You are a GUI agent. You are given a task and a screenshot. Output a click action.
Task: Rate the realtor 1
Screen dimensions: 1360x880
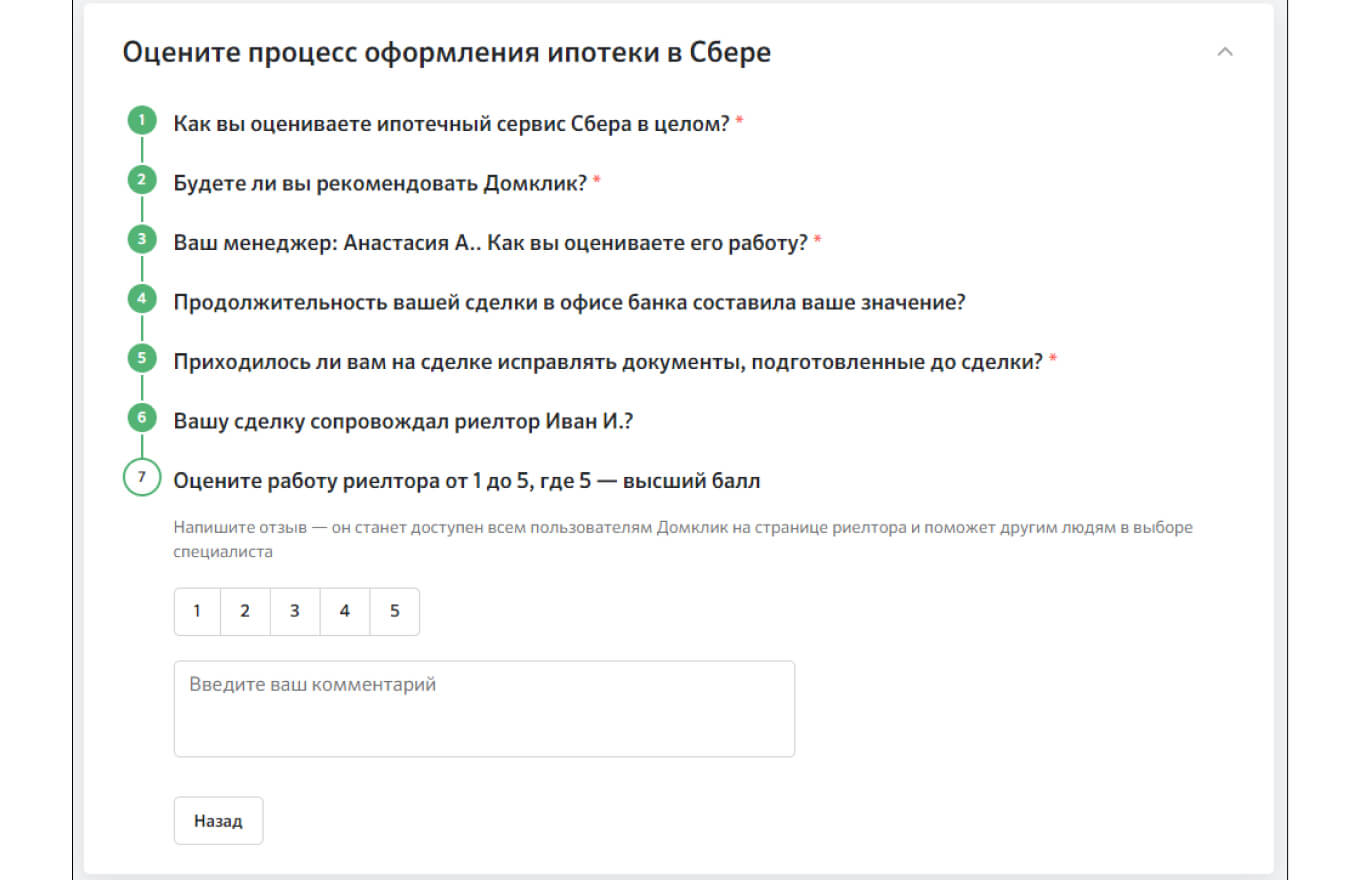pos(197,611)
